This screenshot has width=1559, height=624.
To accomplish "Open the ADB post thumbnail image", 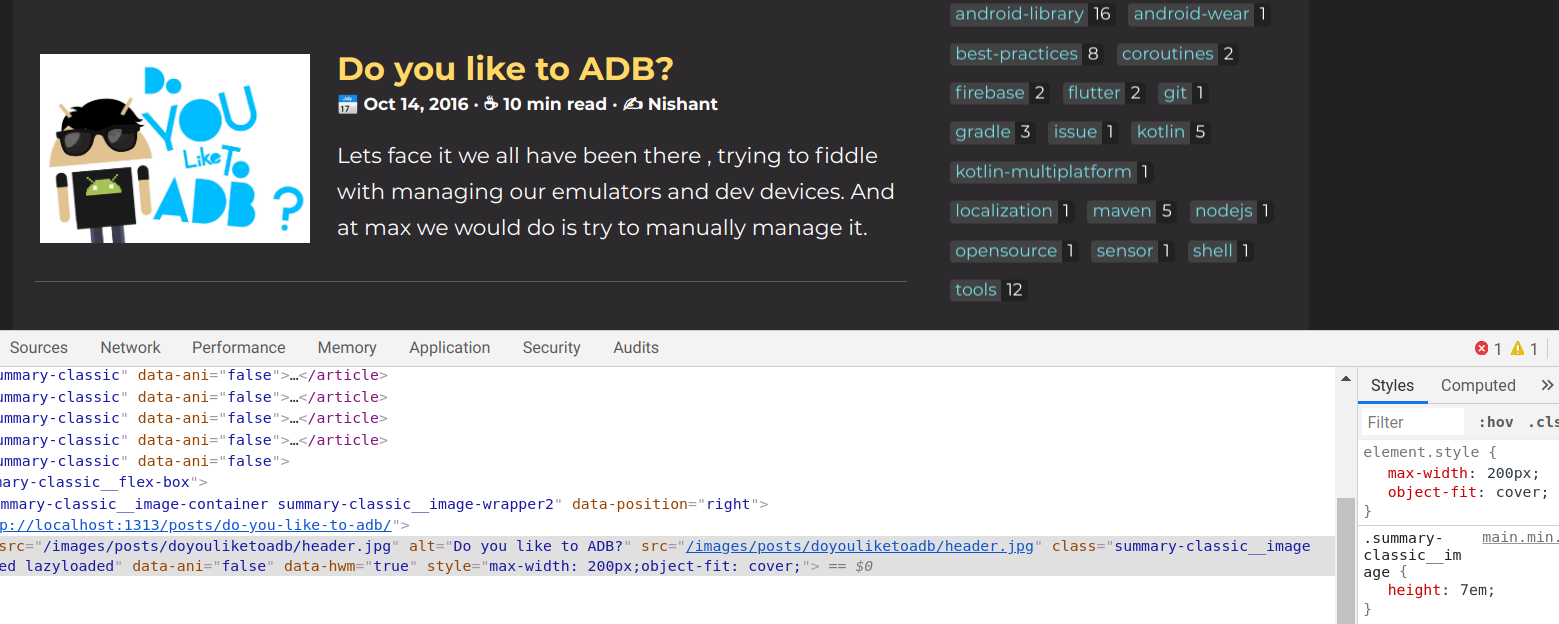I will 175,148.
